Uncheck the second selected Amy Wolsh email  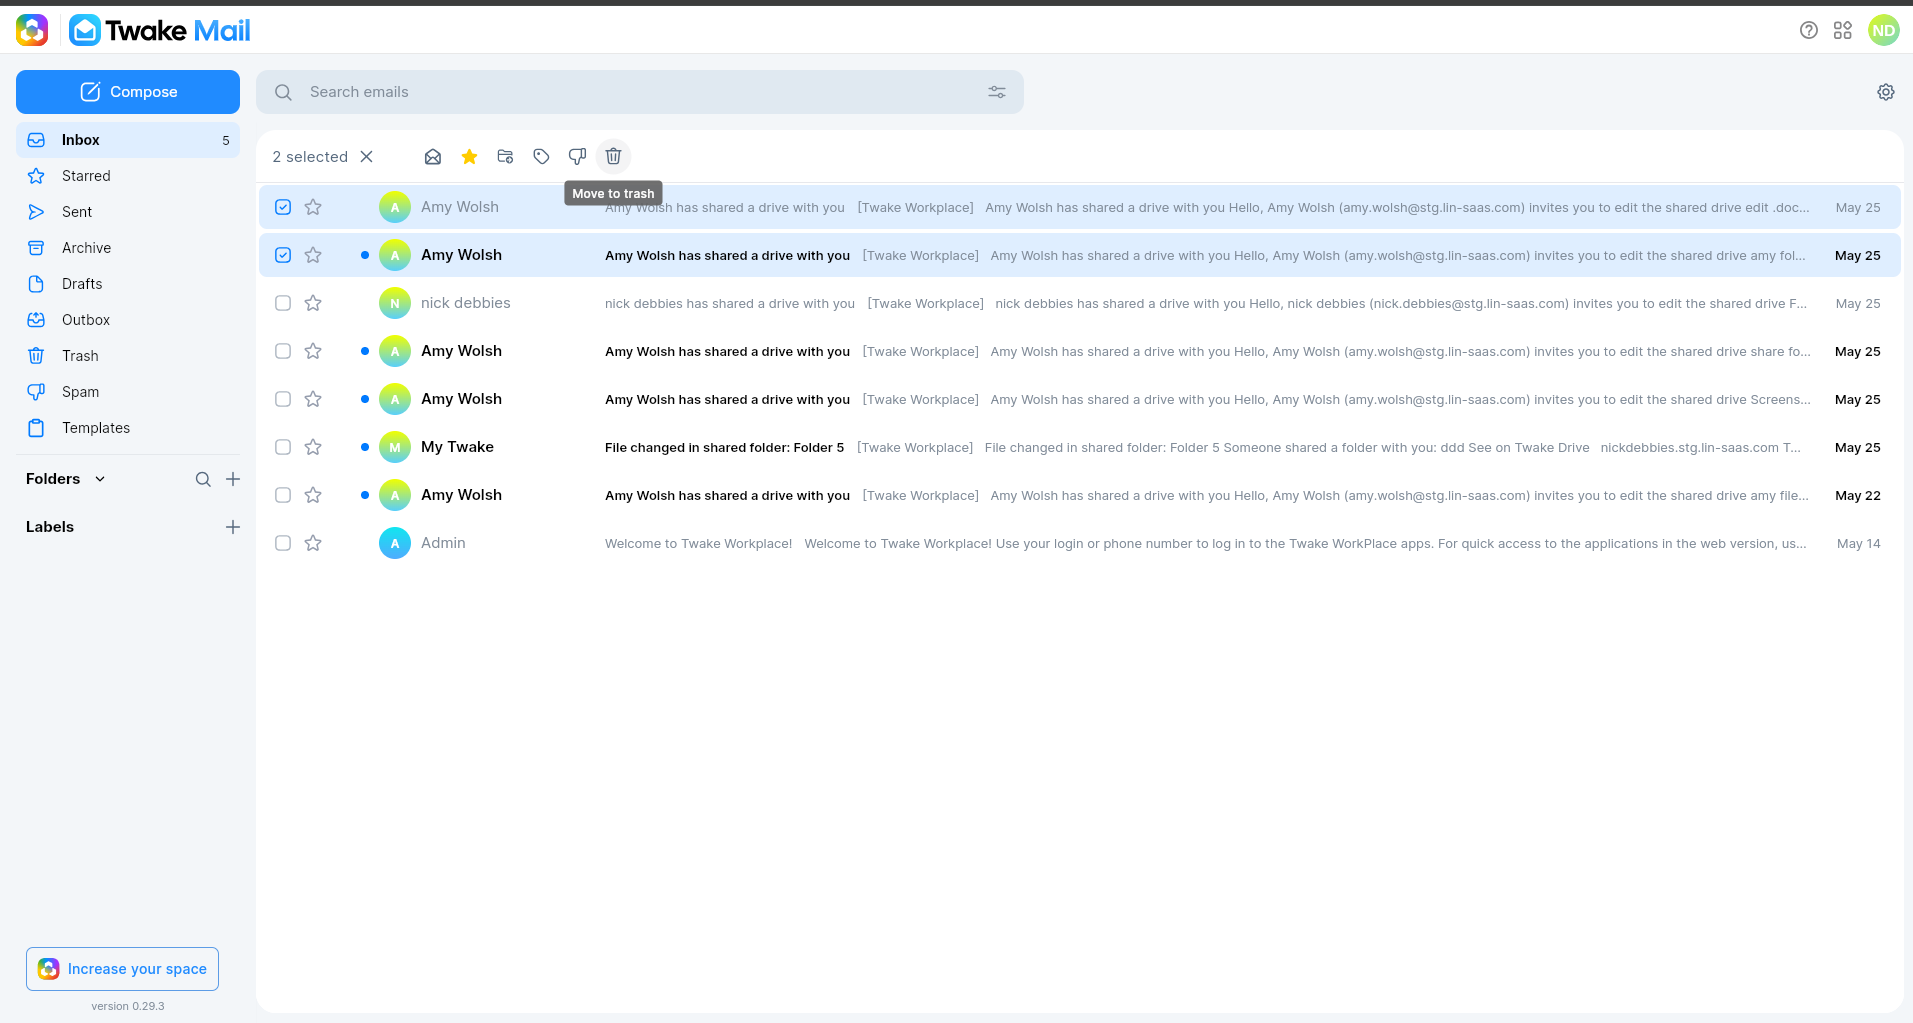tap(283, 255)
